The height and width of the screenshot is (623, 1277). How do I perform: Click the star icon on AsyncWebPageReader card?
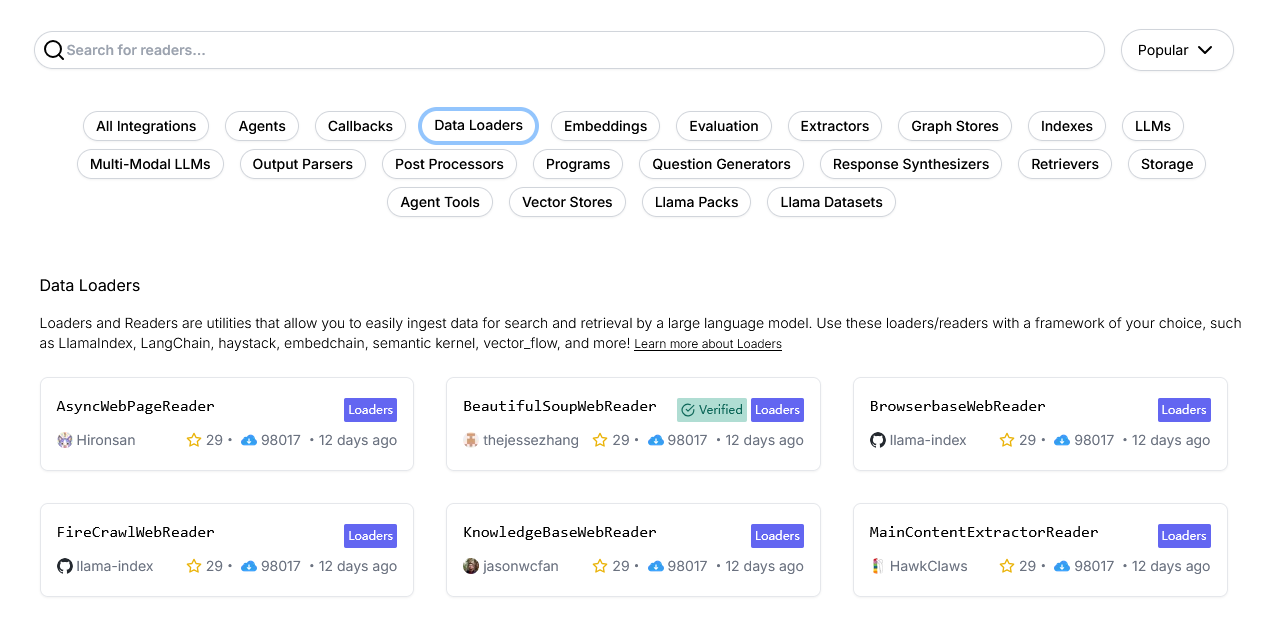tap(194, 440)
